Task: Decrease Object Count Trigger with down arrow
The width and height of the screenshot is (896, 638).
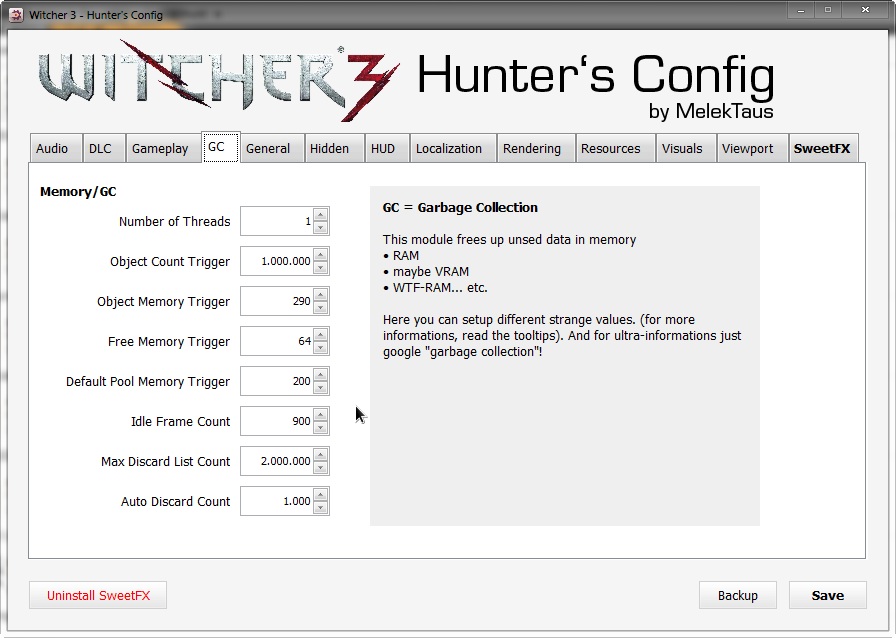Action: (320, 268)
